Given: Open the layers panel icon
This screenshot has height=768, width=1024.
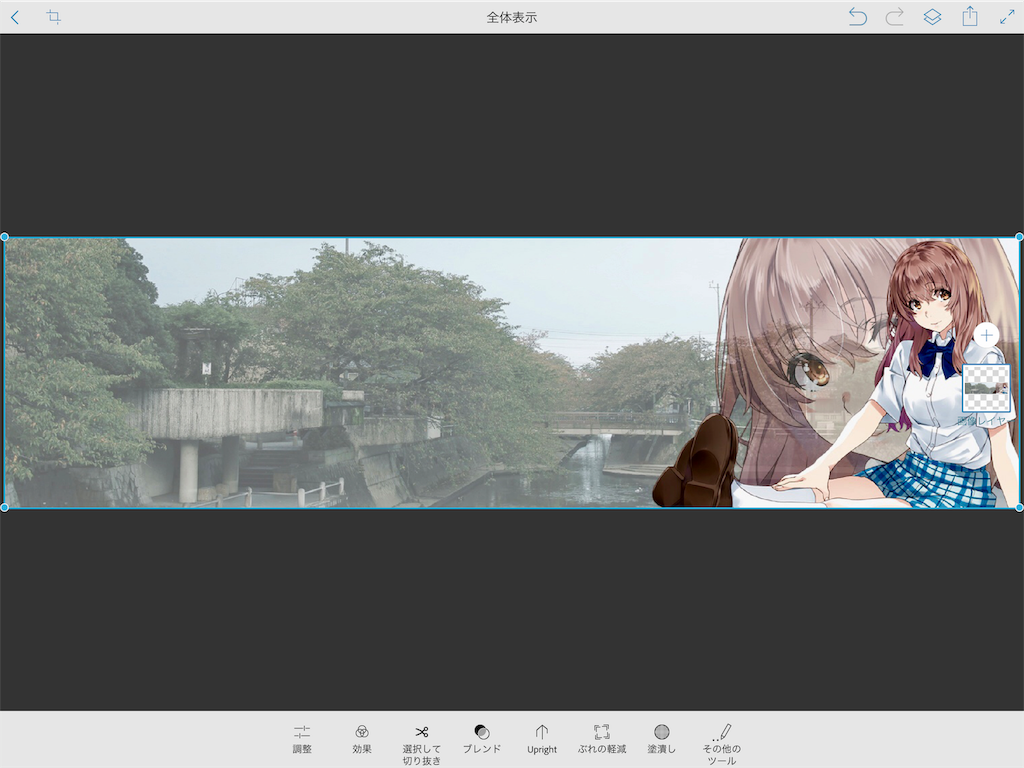Looking at the screenshot, I should tap(933, 17).
